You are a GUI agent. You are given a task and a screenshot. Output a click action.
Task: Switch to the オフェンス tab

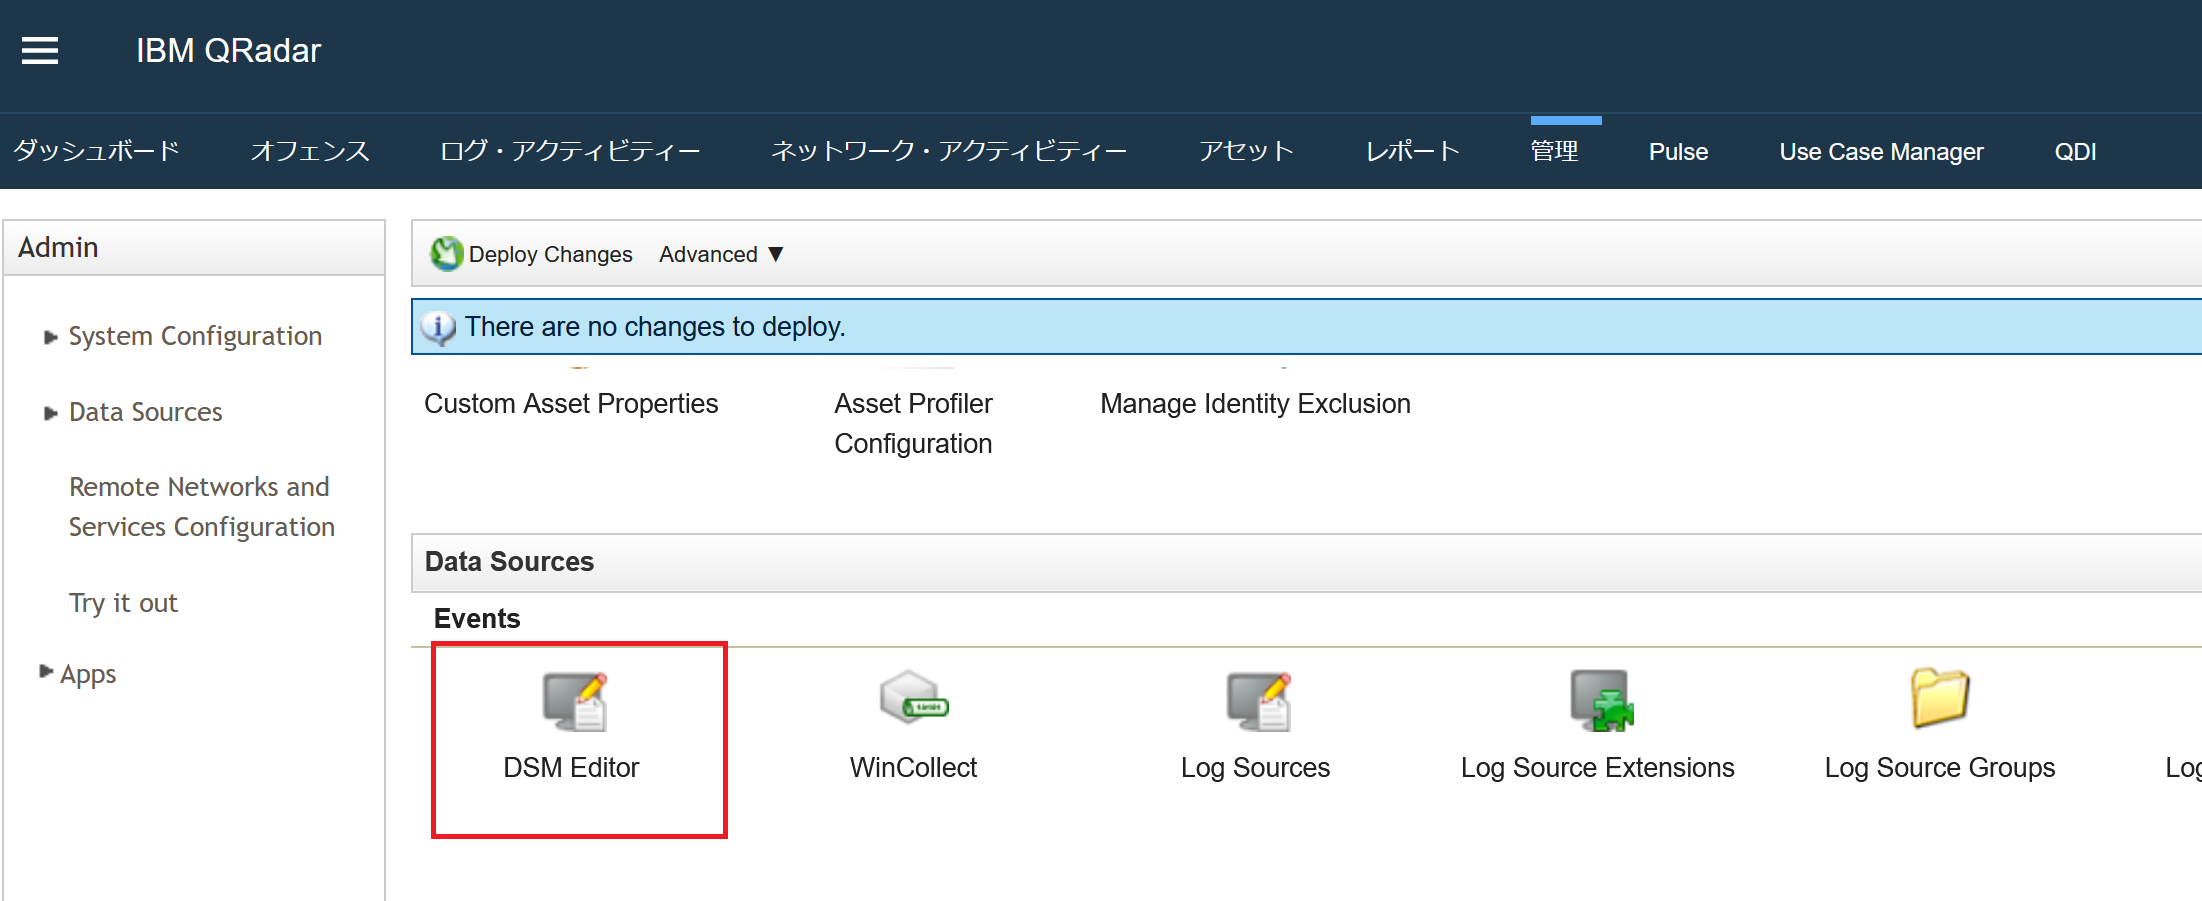coord(310,151)
